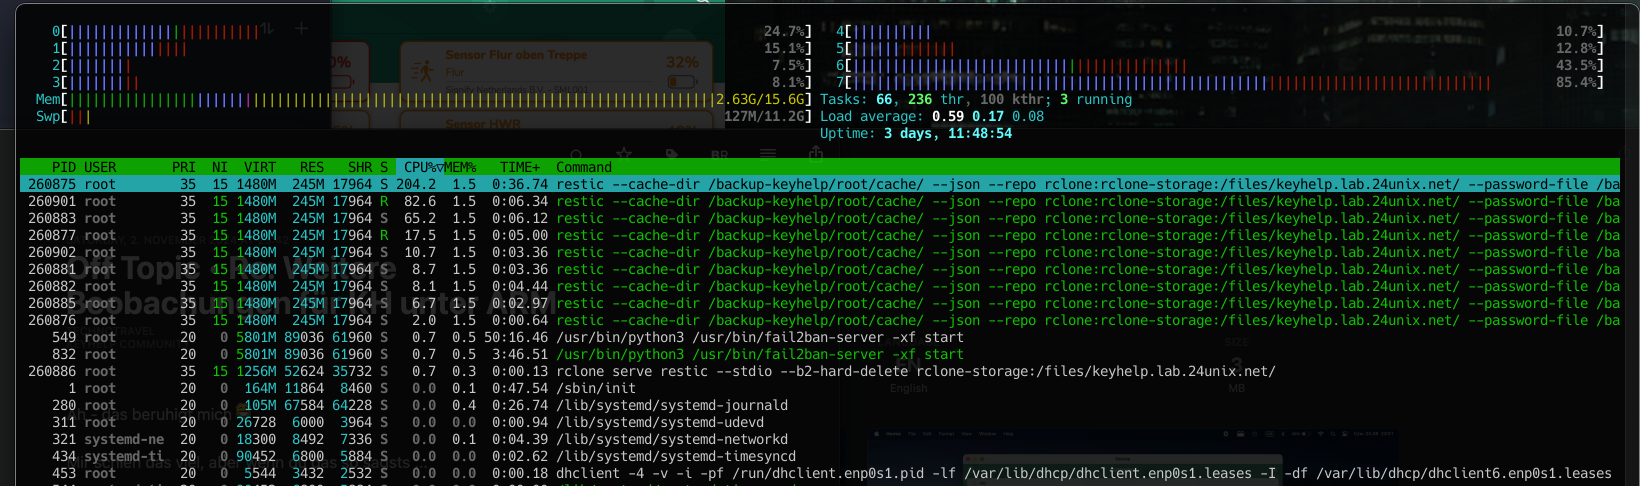Click the up-down arrows icon near CPU 0 bar

point(268,30)
